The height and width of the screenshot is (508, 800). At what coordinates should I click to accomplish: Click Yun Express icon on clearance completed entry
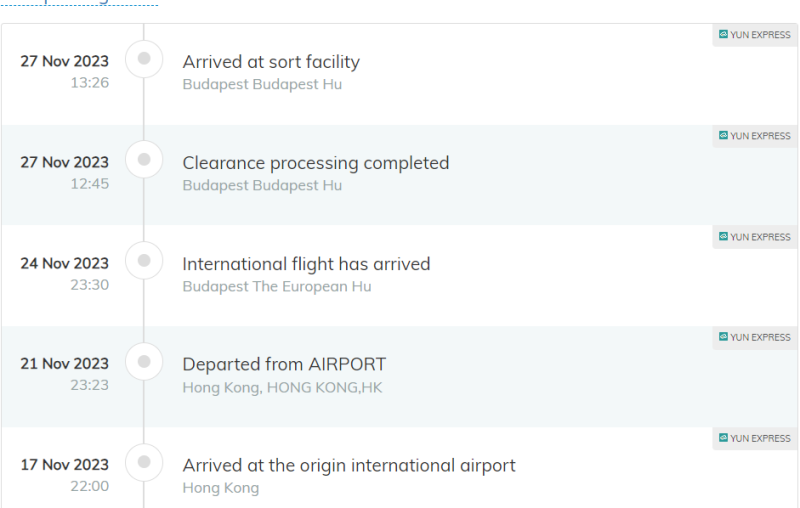click(x=723, y=135)
